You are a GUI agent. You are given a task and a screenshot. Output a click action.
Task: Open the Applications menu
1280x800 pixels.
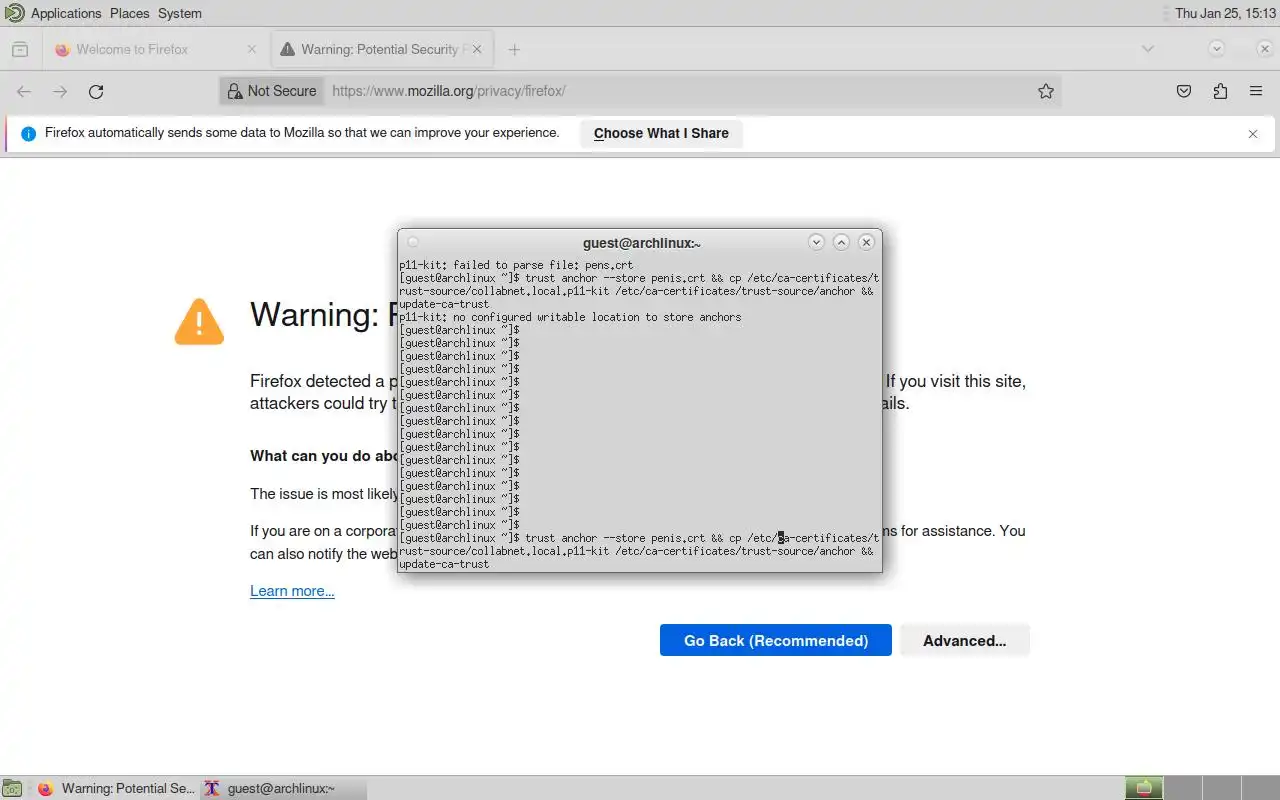click(66, 13)
